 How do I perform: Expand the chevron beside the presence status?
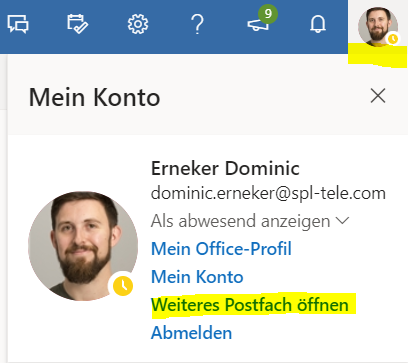click(342, 221)
